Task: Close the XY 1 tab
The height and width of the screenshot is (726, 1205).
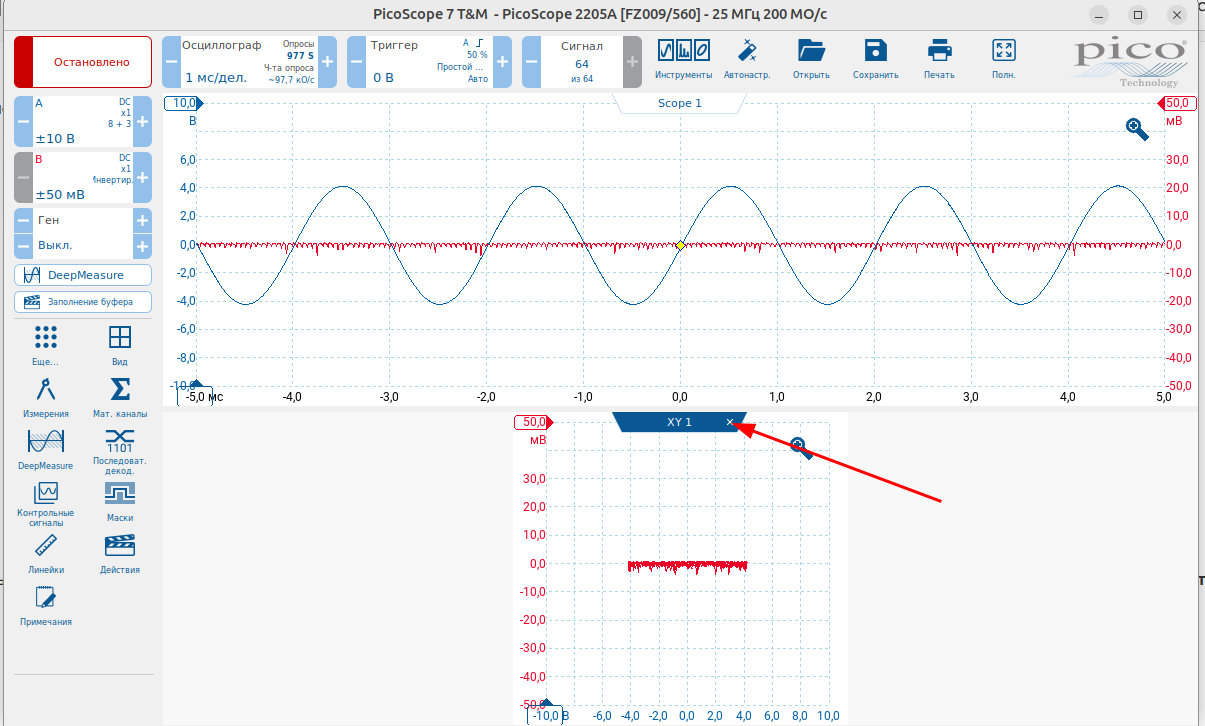Action: click(x=730, y=422)
